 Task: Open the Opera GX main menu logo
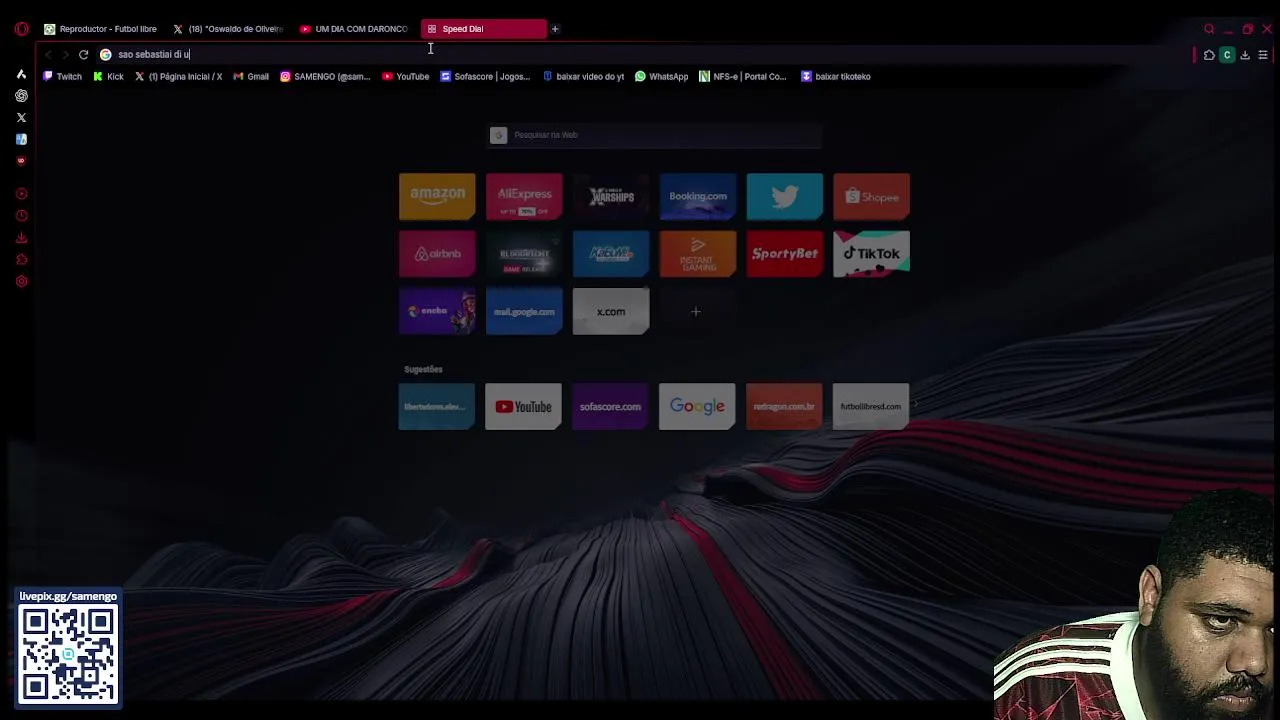21,29
